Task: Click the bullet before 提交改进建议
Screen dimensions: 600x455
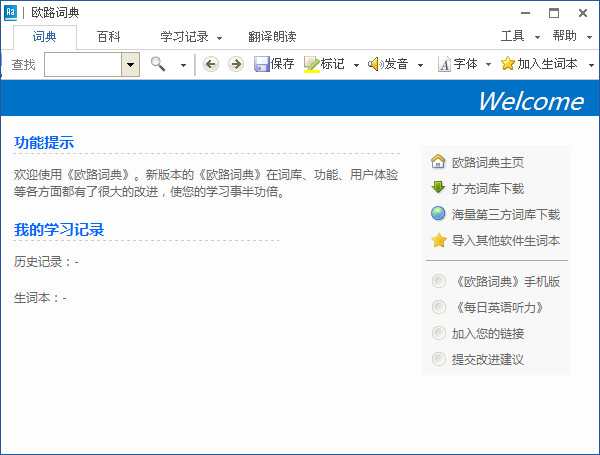Action: pyautogui.click(x=439, y=359)
